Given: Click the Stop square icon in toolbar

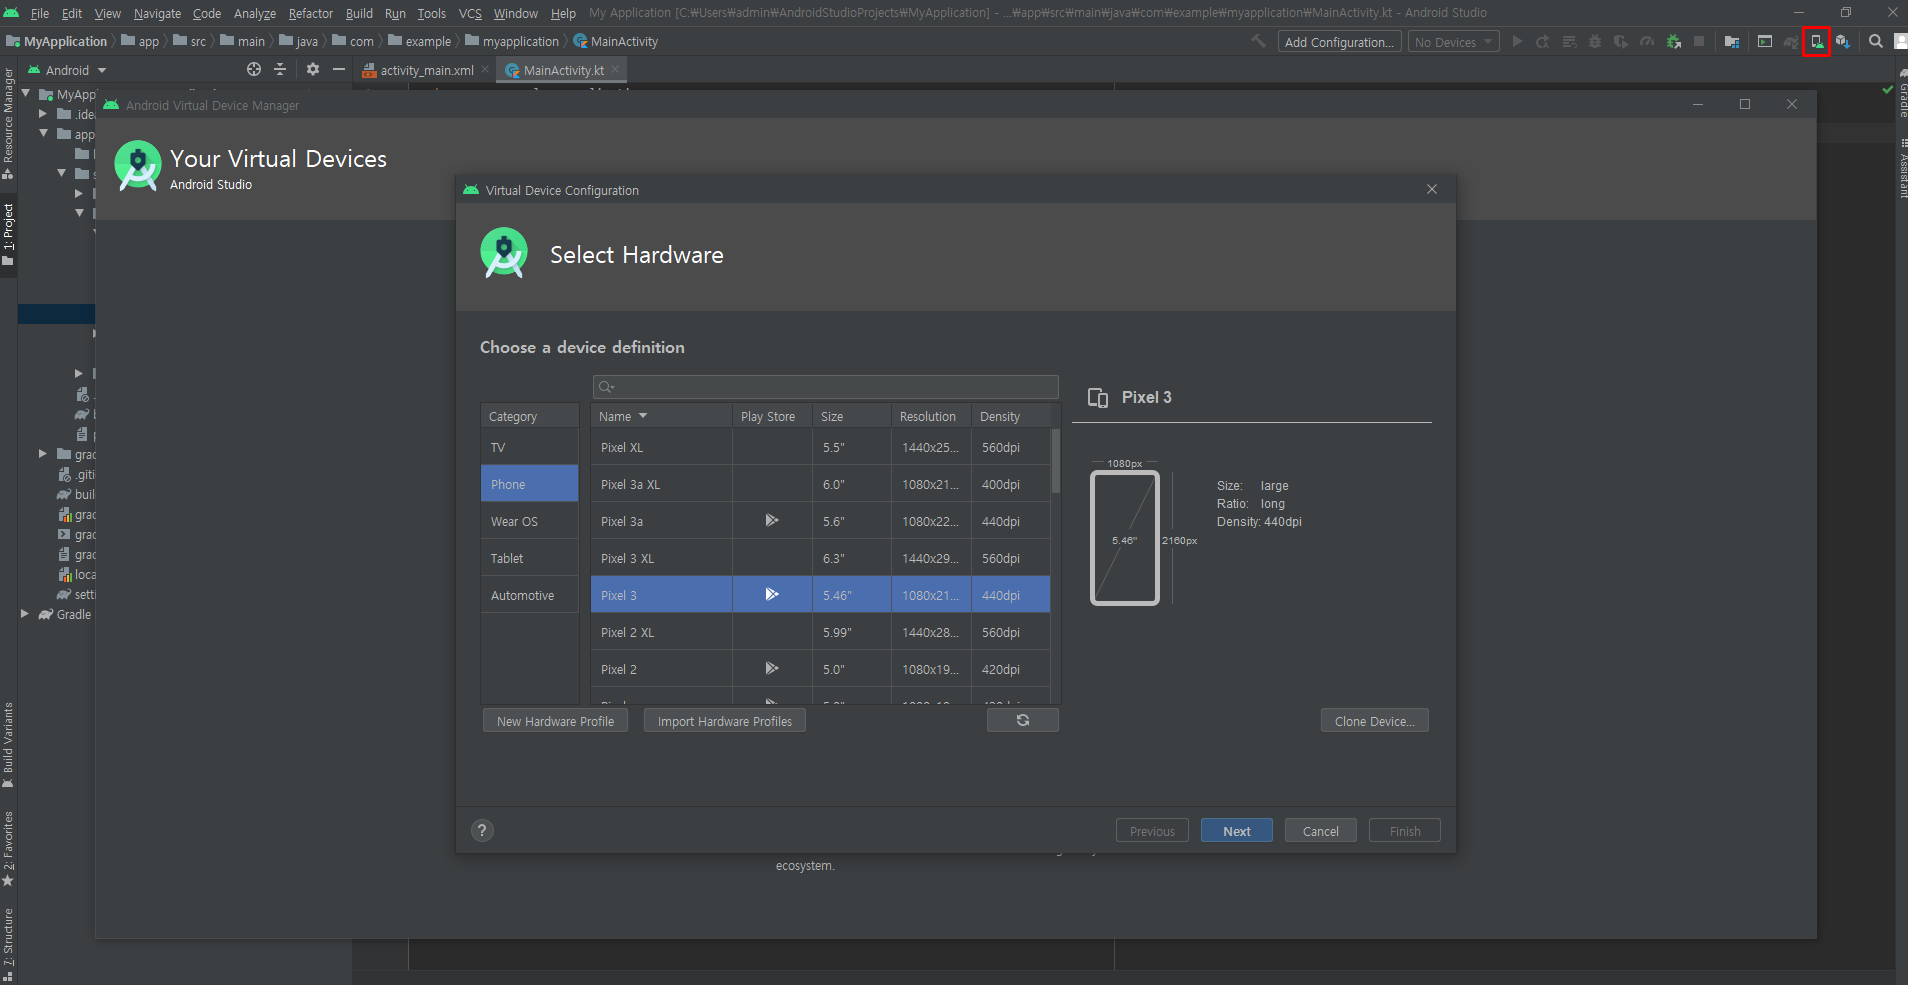Looking at the screenshot, I should click(x=1699, y=41).
